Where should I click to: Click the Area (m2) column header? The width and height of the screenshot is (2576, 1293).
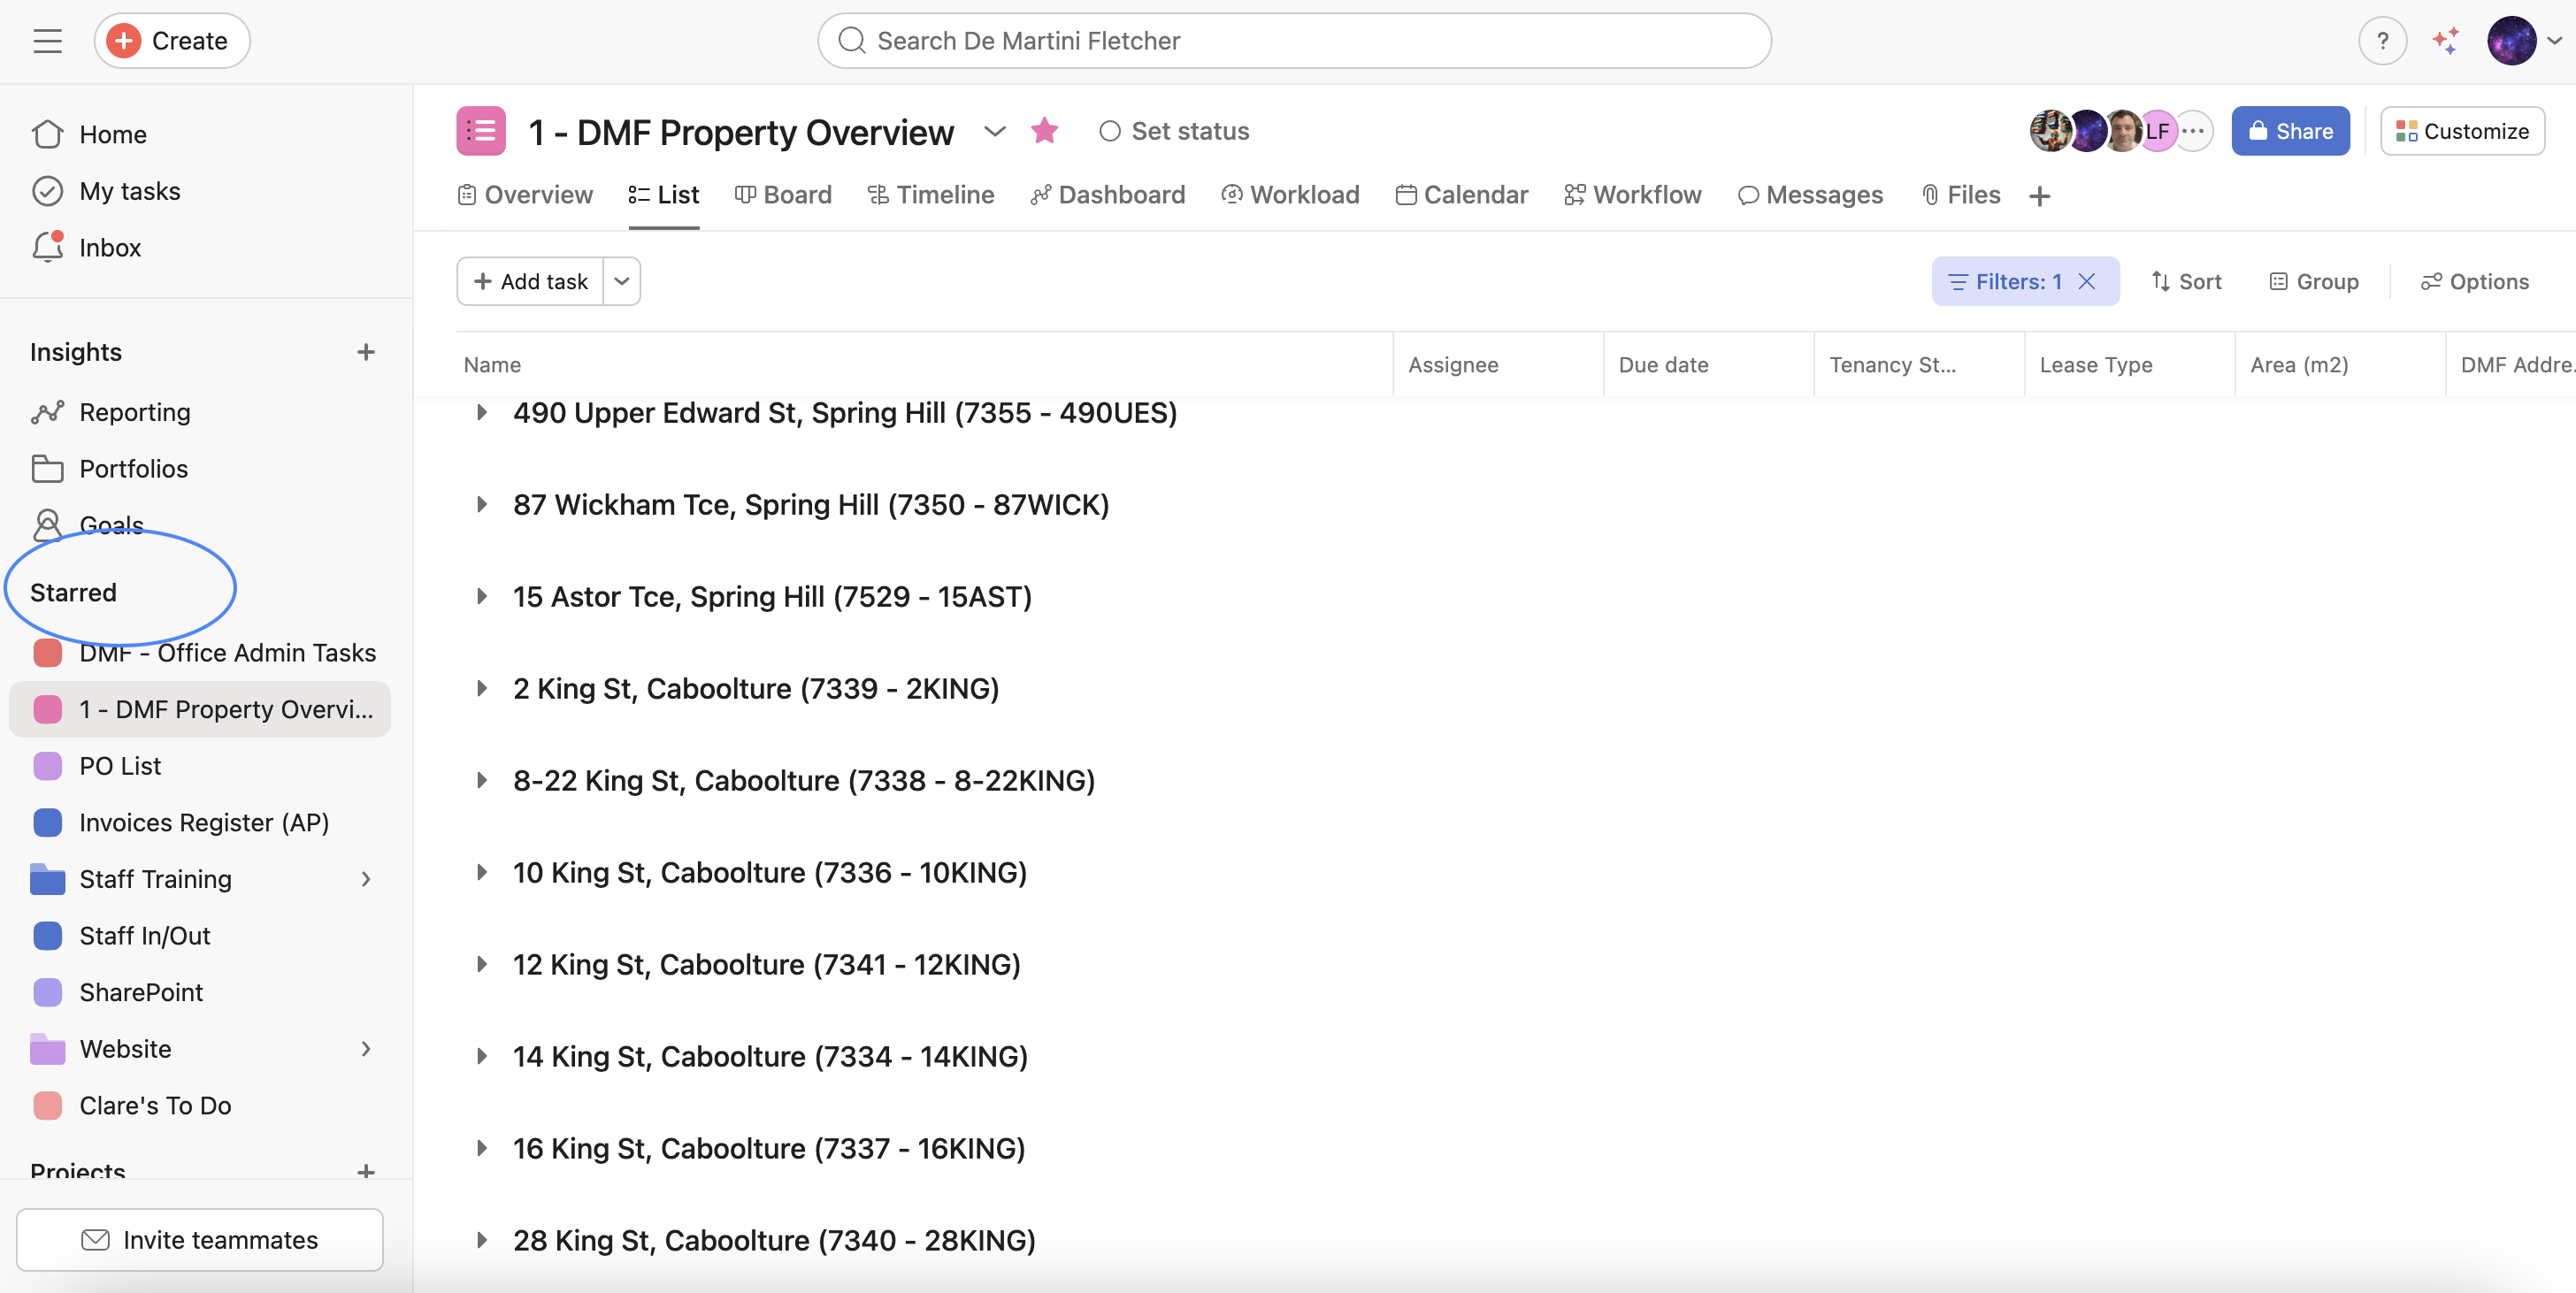2340,365
